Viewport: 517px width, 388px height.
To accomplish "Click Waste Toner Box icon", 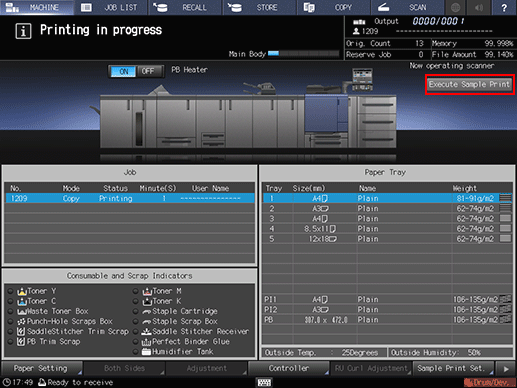I will 22,312.
